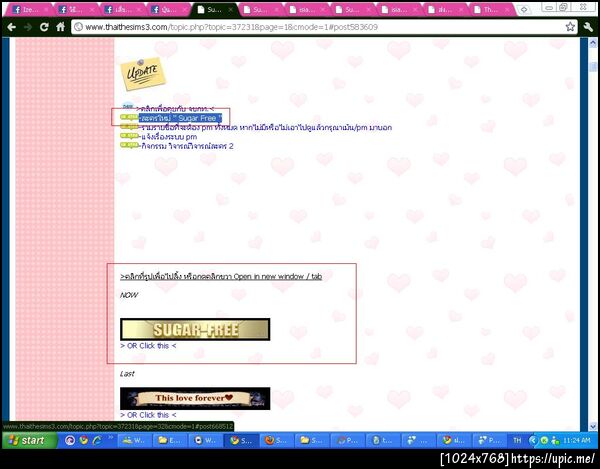Viewport: 600px width, 469px height.
Task: Open a new tab with the plus button
Action: [524, 9]
